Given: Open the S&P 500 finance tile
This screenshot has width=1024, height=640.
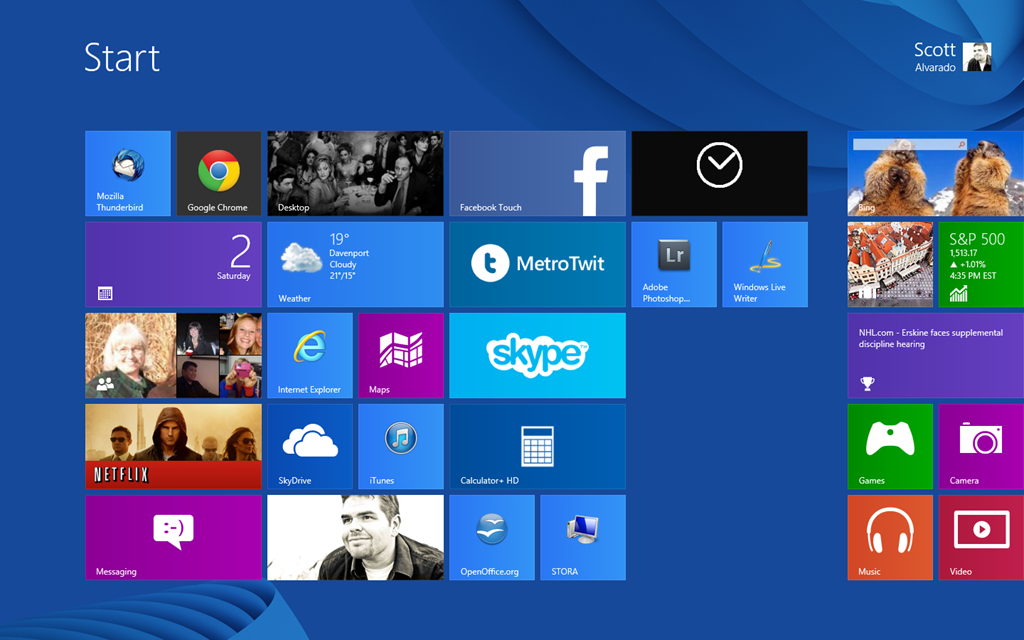Looking at the screenshot, I should pos(981,264).
